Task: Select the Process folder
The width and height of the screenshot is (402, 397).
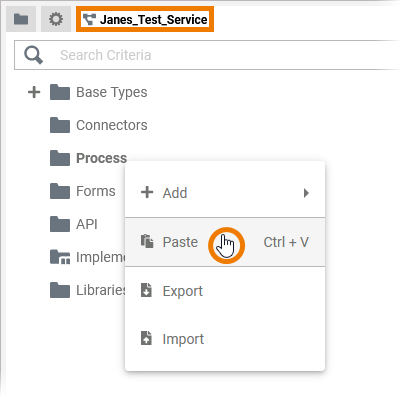Action: (101, 158)
